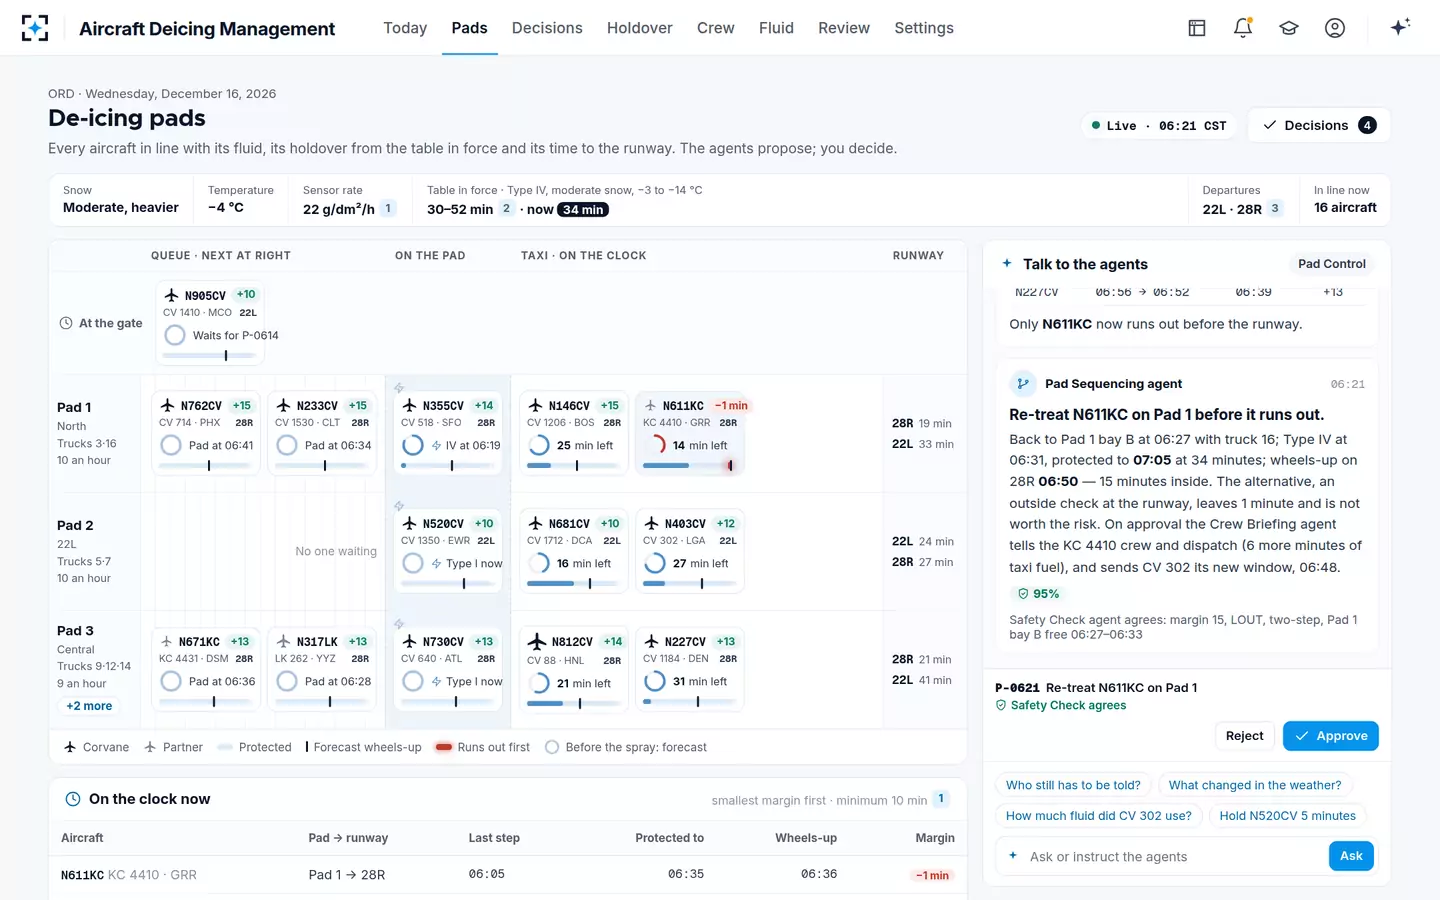Image resolution: width=1440 pixels, height=900 pixels.
Task: Click the app logo icon
Action: (x=35, y=28)
